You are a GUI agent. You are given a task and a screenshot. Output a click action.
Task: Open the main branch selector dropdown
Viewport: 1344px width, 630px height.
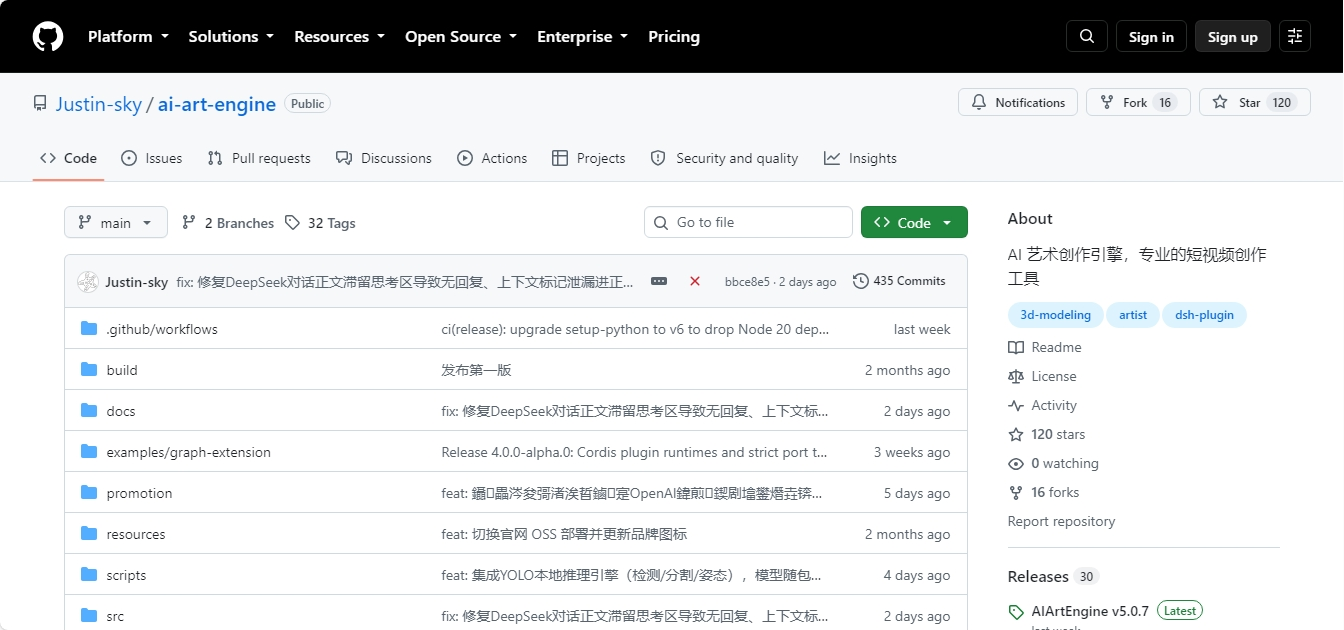[x=115, y=222]
